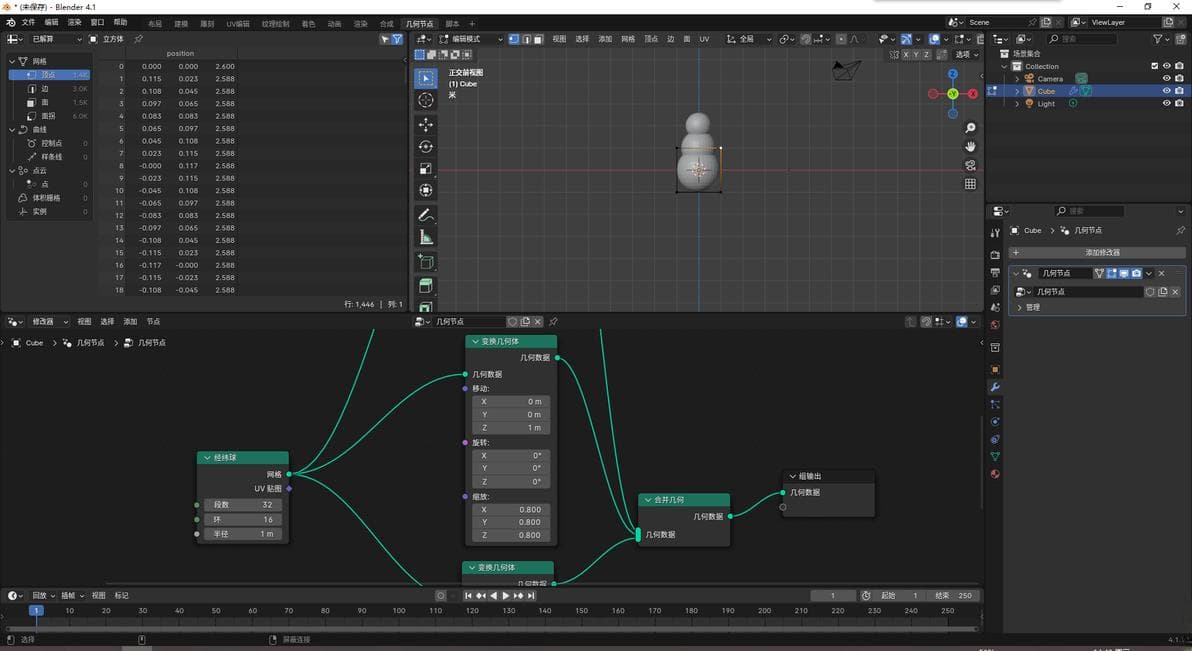Click Transform node Translation Z field

[x=511, y=427]
